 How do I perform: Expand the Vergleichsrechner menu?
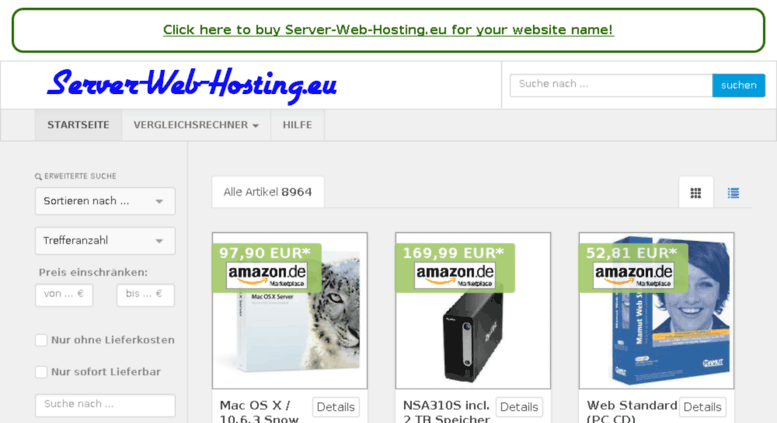[196, 125]
